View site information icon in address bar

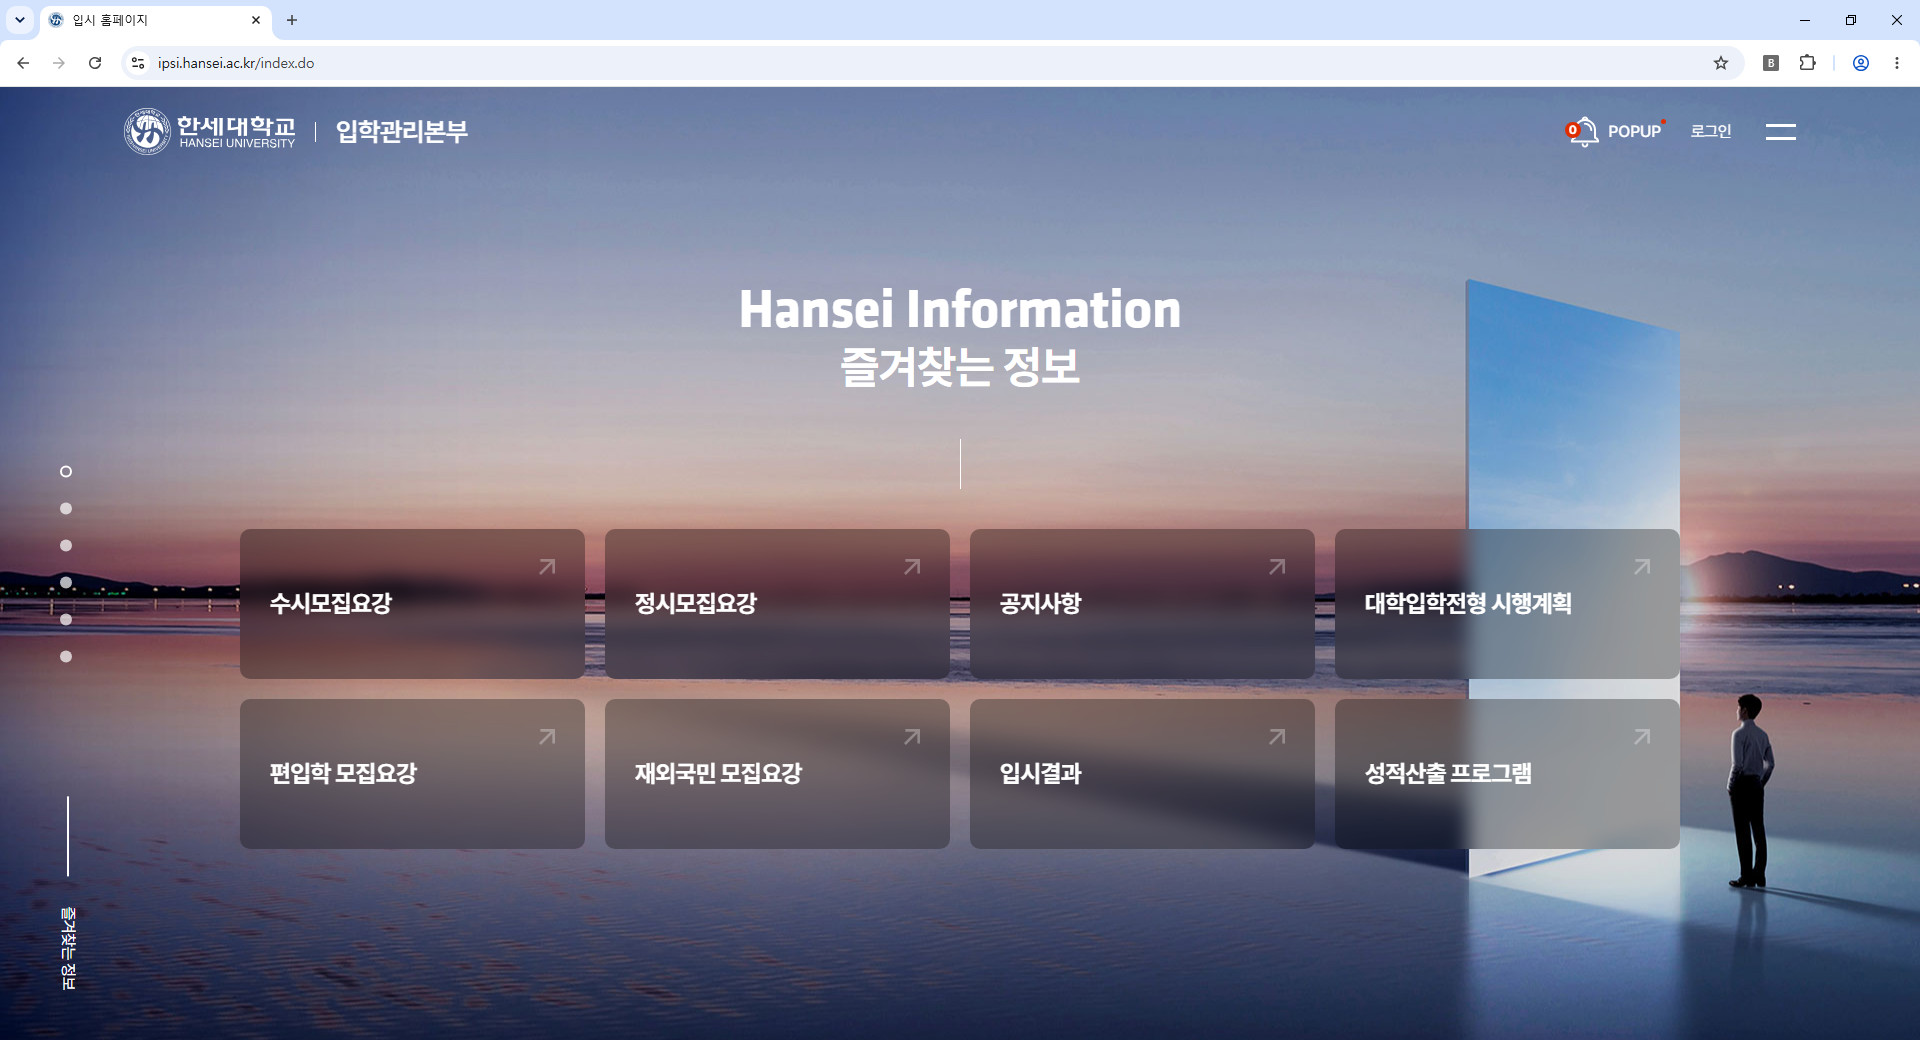click(138, 63)
